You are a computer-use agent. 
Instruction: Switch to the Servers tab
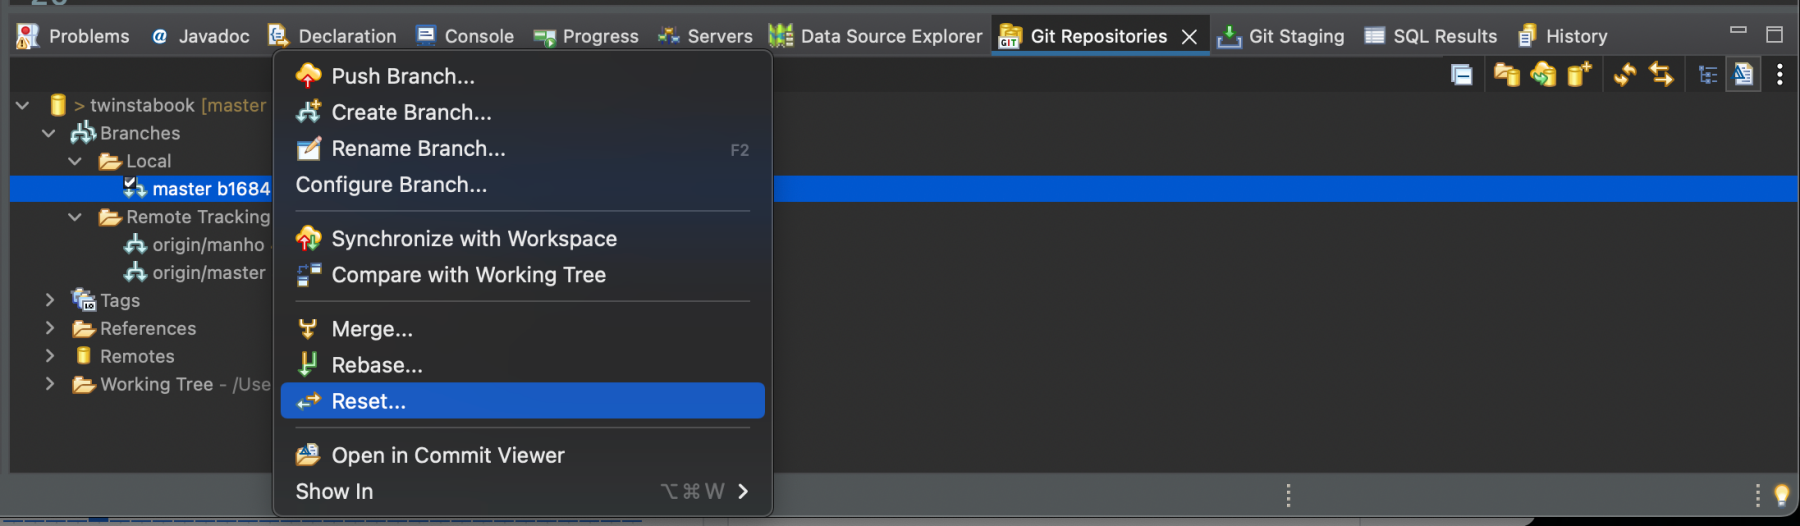pos(705,36)
